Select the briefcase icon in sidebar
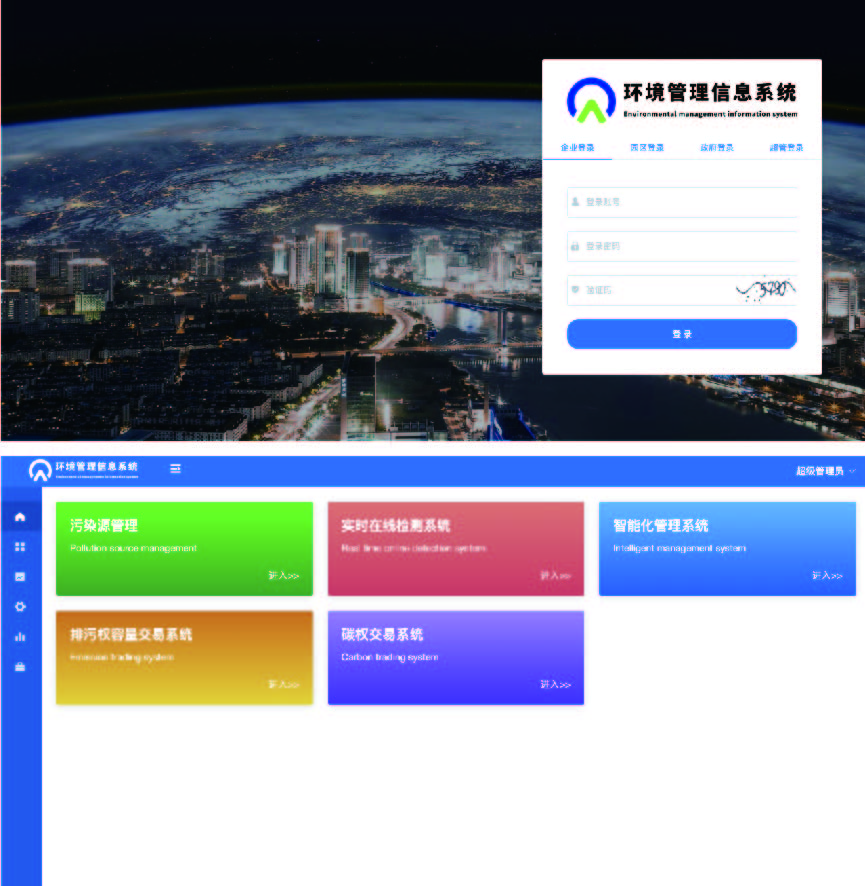865x886 pixels. [20, 667]
